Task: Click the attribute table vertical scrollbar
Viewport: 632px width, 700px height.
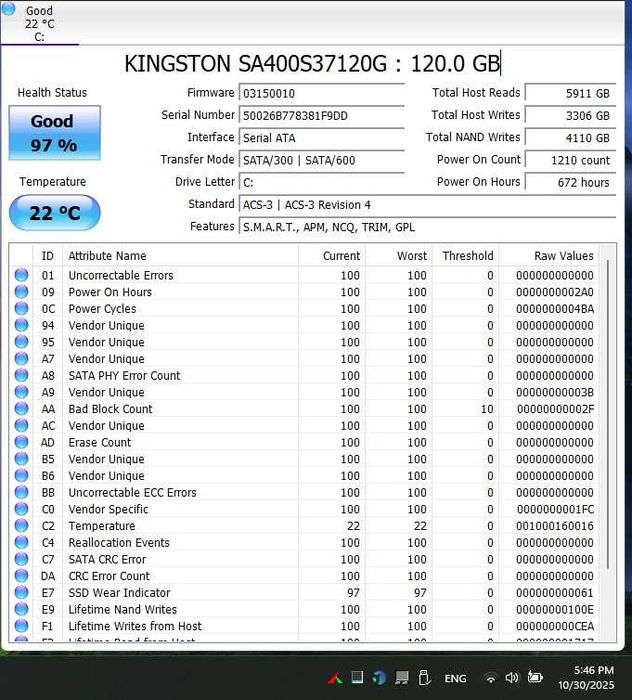Action: pos(607,415)
